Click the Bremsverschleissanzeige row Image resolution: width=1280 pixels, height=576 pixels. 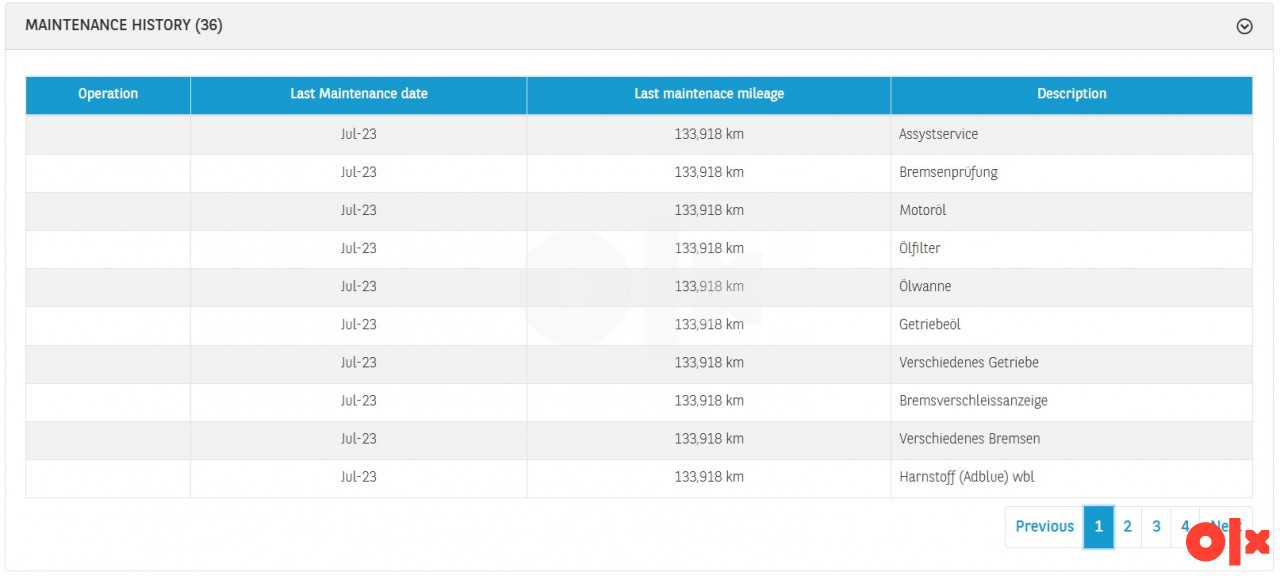click(x=973, y=400)
